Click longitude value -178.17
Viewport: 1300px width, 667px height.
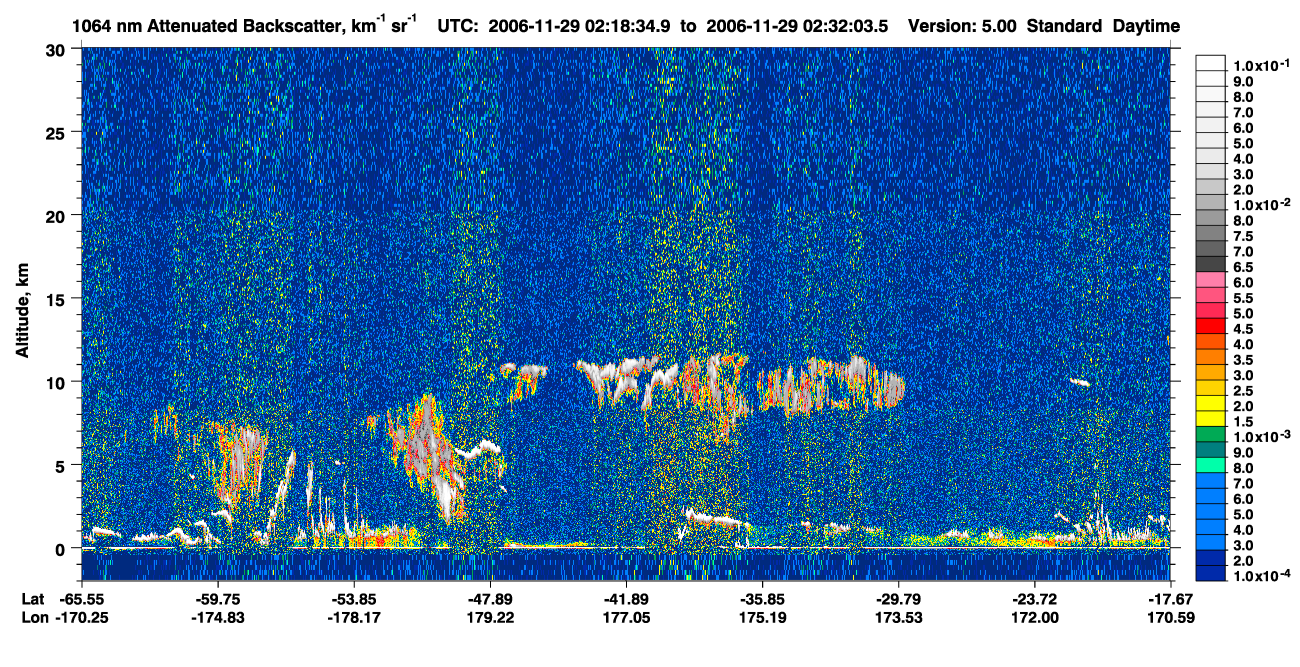coord(354,618)
